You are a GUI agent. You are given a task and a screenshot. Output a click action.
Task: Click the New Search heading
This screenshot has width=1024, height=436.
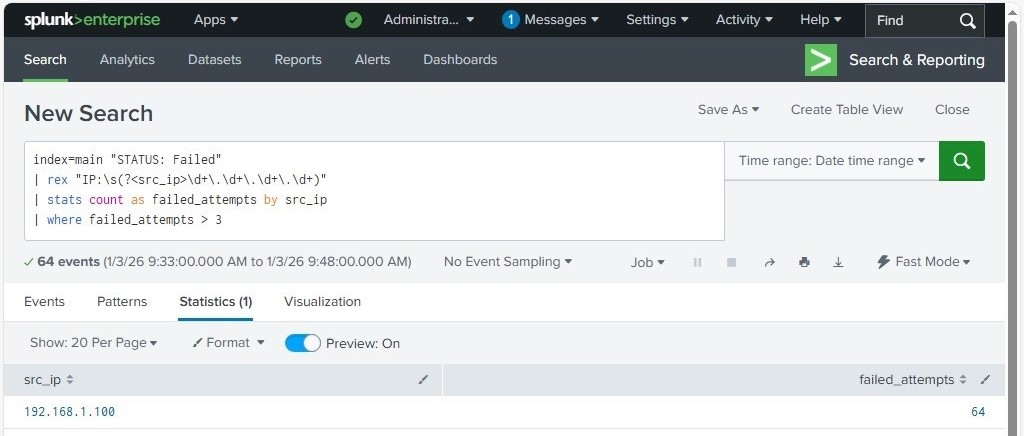[89, 113]
